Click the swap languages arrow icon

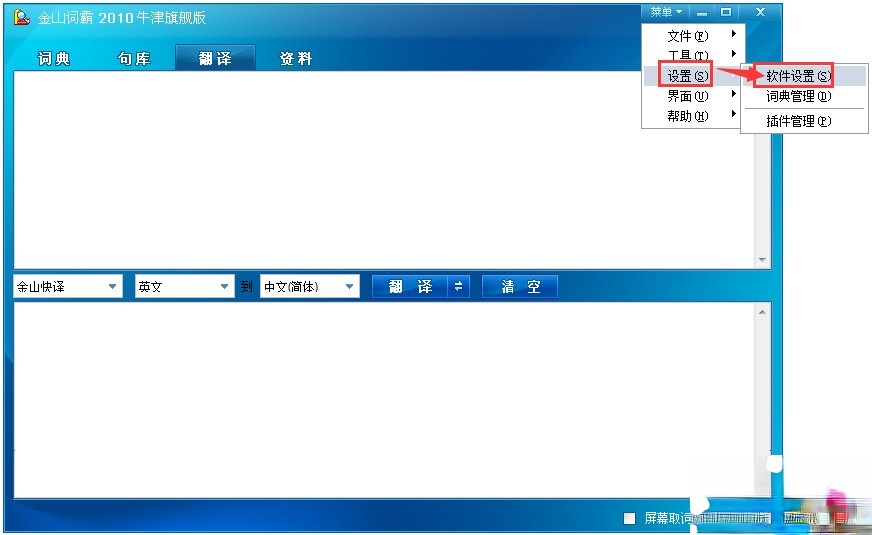pyautogui.click(x=459, y=286)
